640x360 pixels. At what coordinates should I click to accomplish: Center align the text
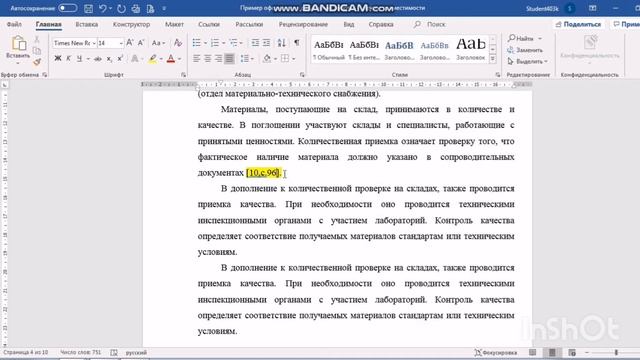[x=207, y=59]
